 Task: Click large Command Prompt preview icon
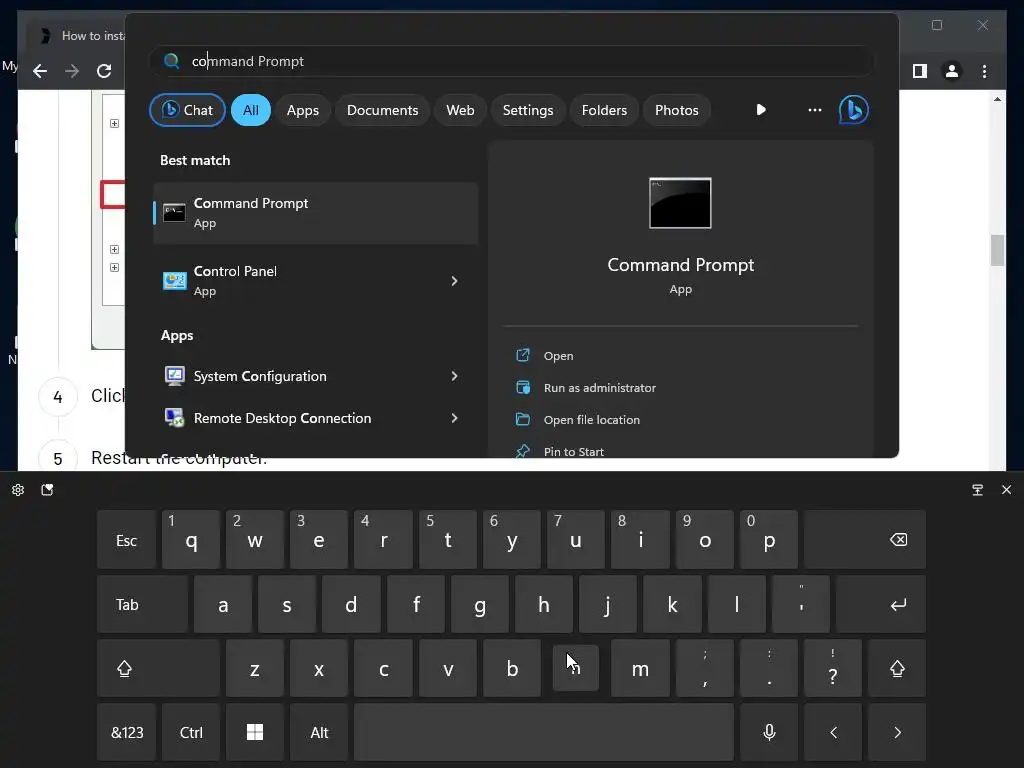(x=680, y=203)
